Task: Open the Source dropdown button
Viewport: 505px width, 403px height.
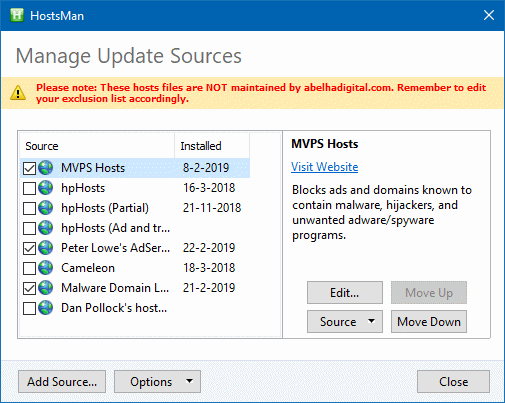Action: [345, 322]
